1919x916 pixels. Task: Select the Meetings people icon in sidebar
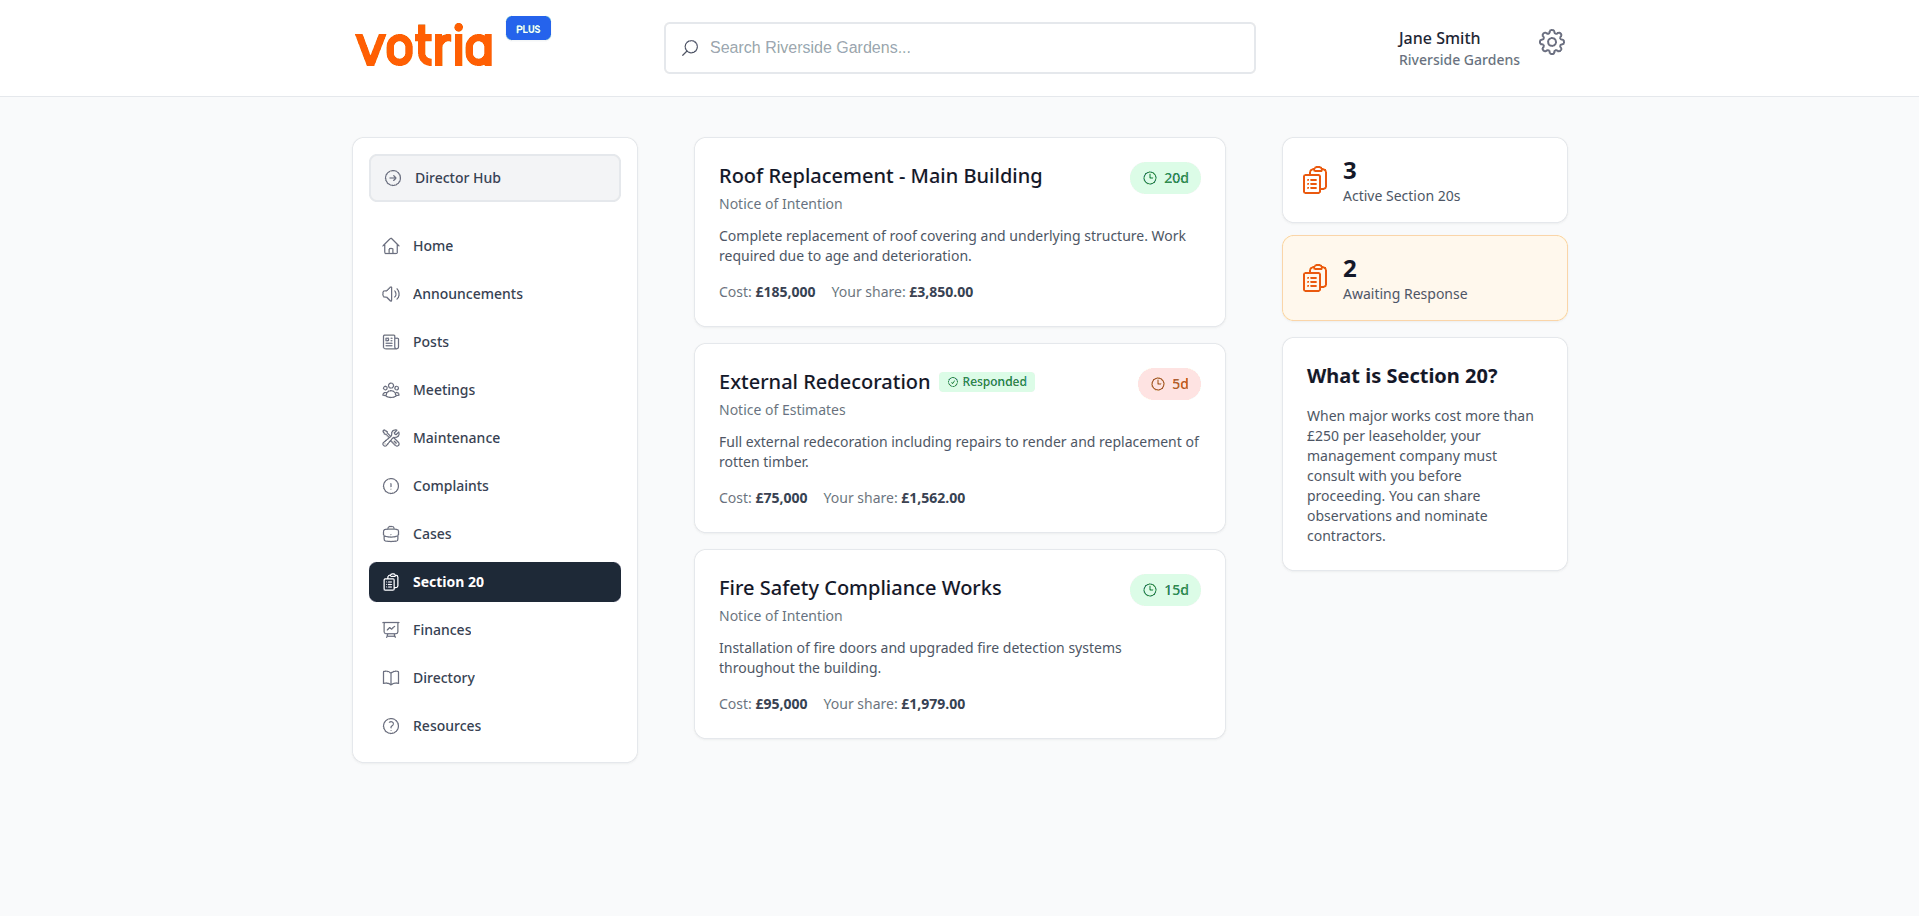pos(391,390)
